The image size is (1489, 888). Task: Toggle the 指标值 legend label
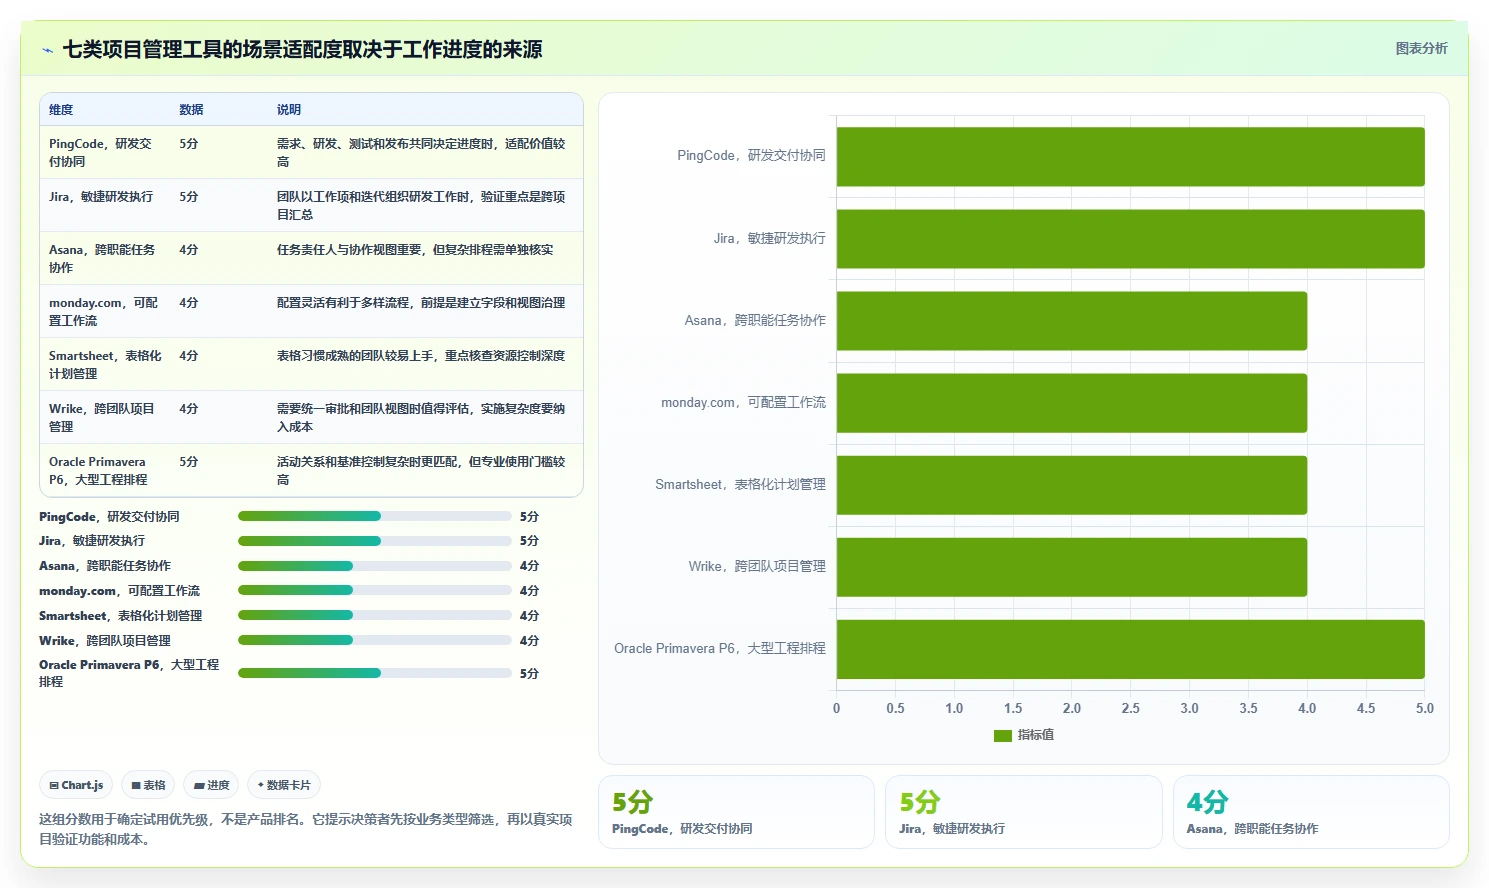[x=1036, y=735]
